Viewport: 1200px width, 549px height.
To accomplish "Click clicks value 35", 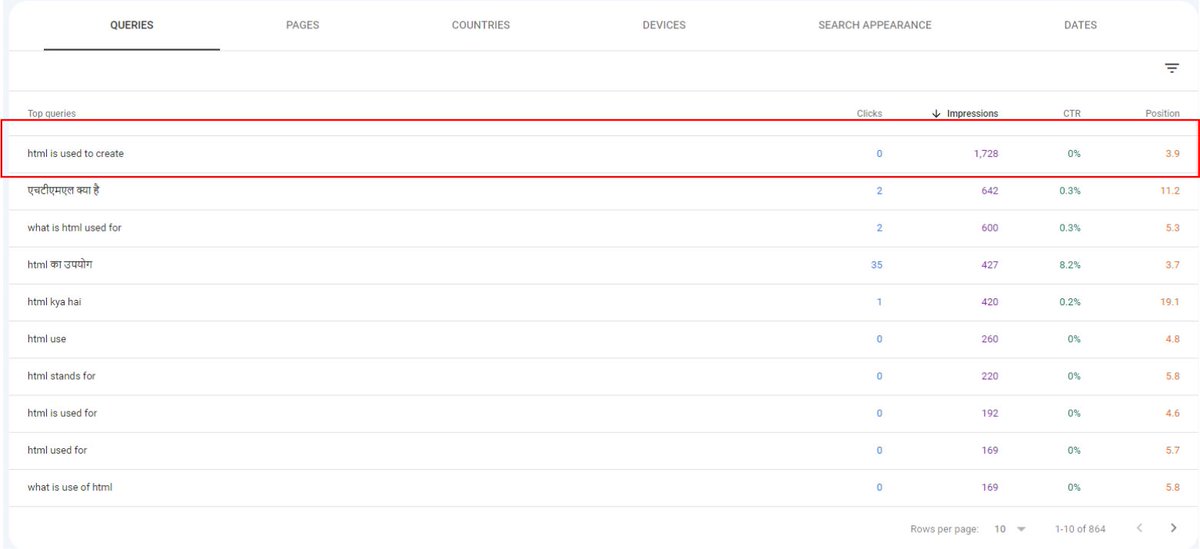I will coord(877,265).
